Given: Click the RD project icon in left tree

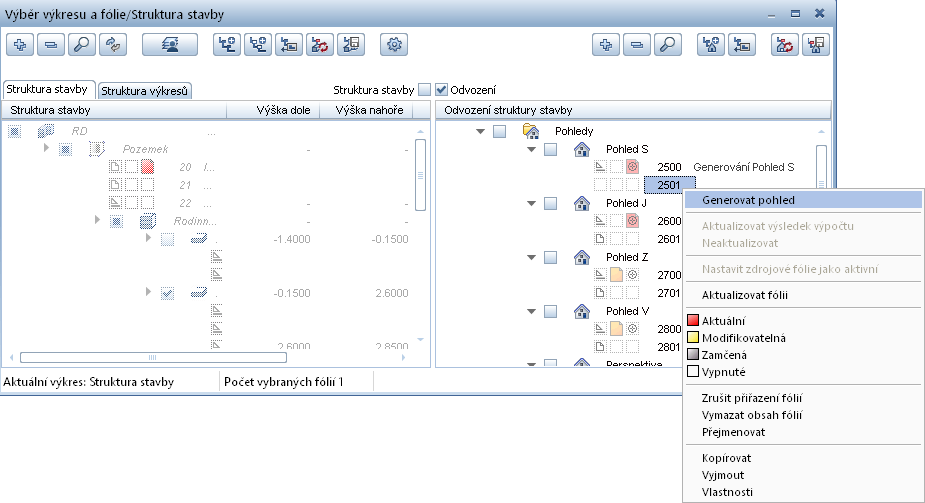Looking at the screenshot, I should click(x=46, y=131).
